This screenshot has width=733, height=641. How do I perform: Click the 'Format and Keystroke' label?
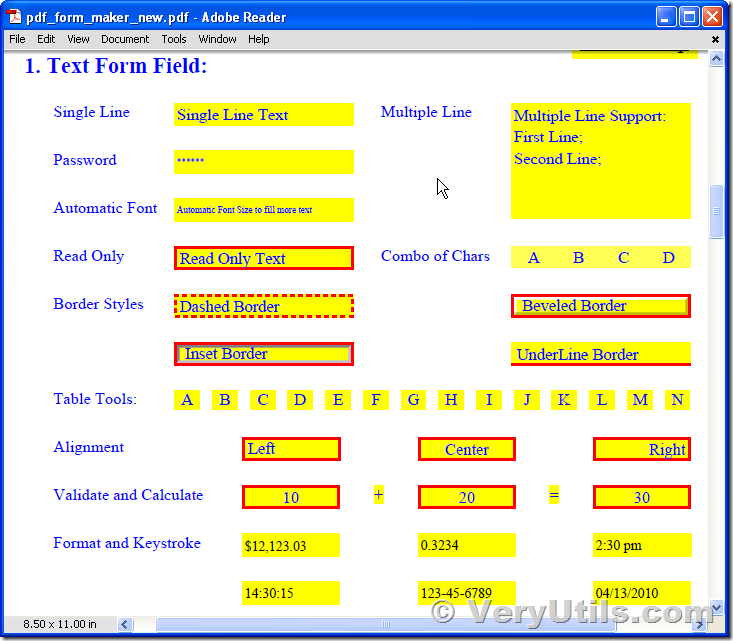127,543
